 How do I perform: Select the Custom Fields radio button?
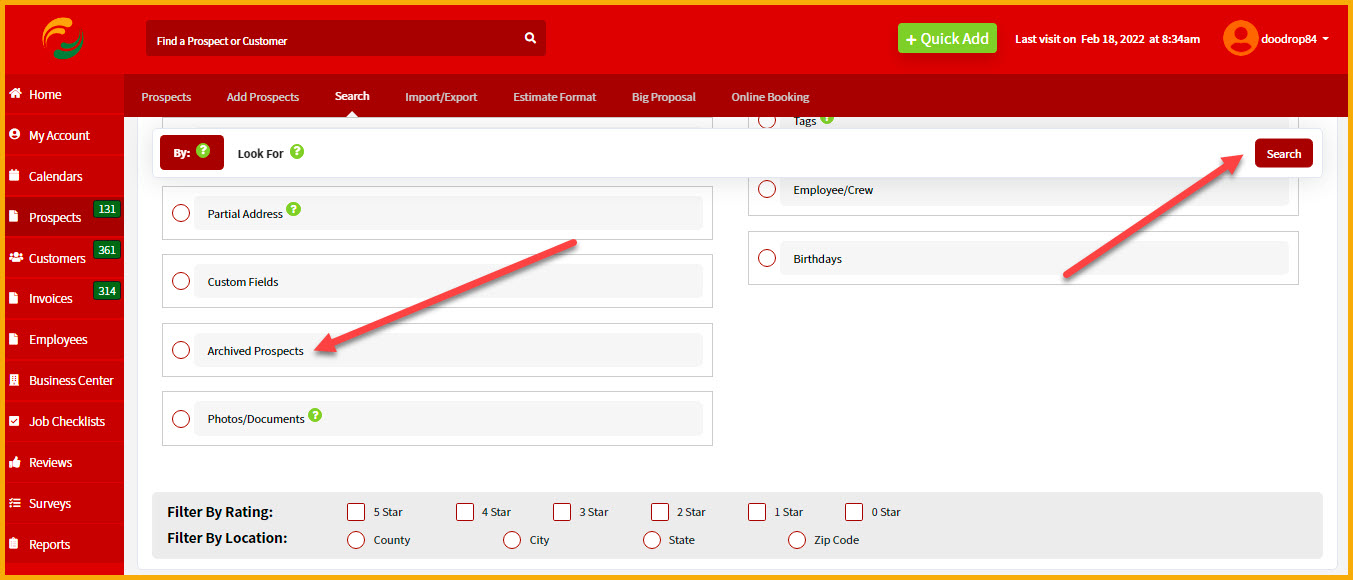tap(181, 281)
